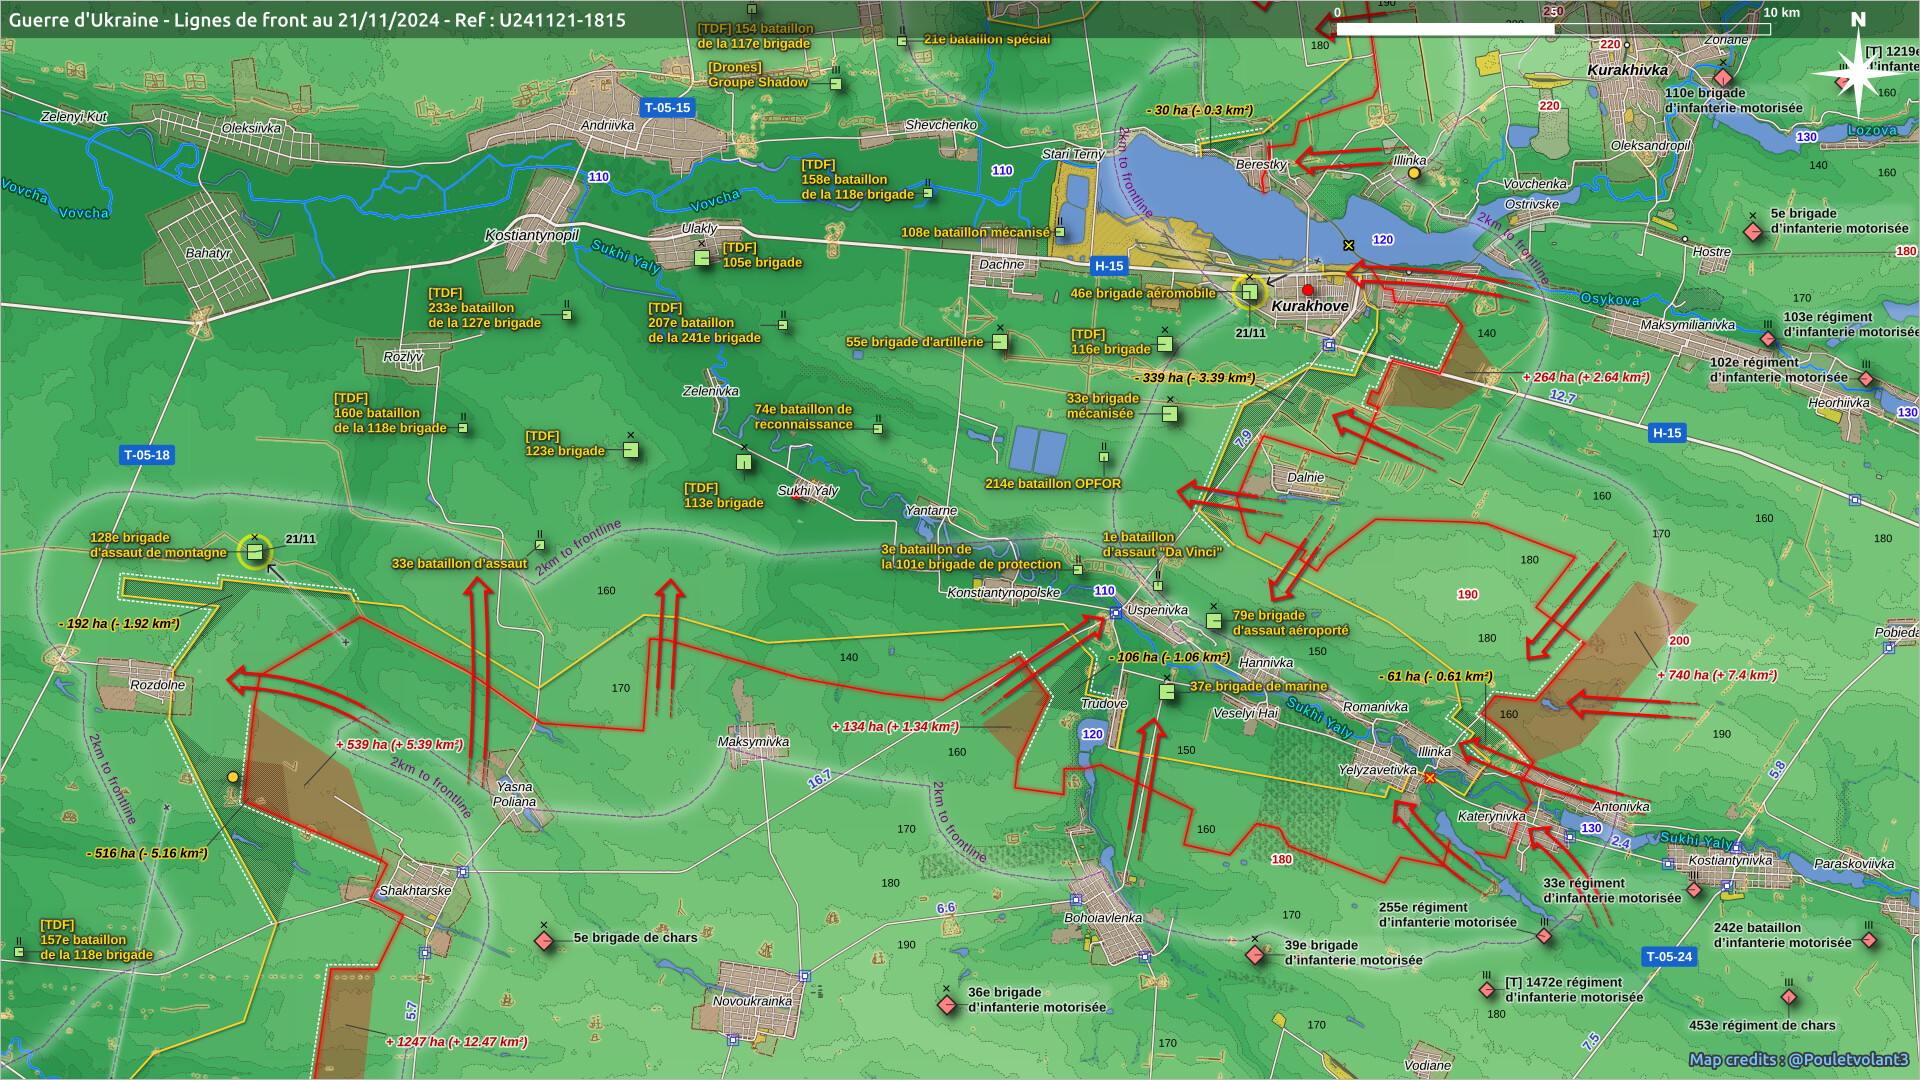1920x1080 pixels.
Task: Click the 33e brigade mécanisée unit marker
Action: (x=1170, y=413)
